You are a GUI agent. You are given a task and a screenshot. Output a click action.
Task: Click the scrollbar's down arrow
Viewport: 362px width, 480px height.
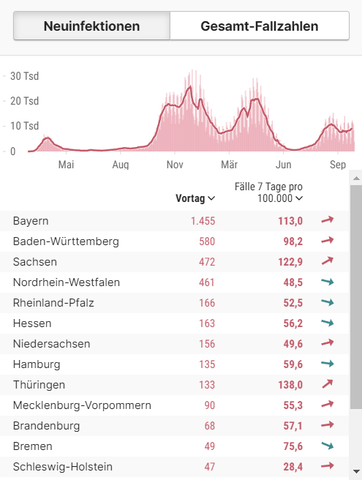[x=356, y=472]
